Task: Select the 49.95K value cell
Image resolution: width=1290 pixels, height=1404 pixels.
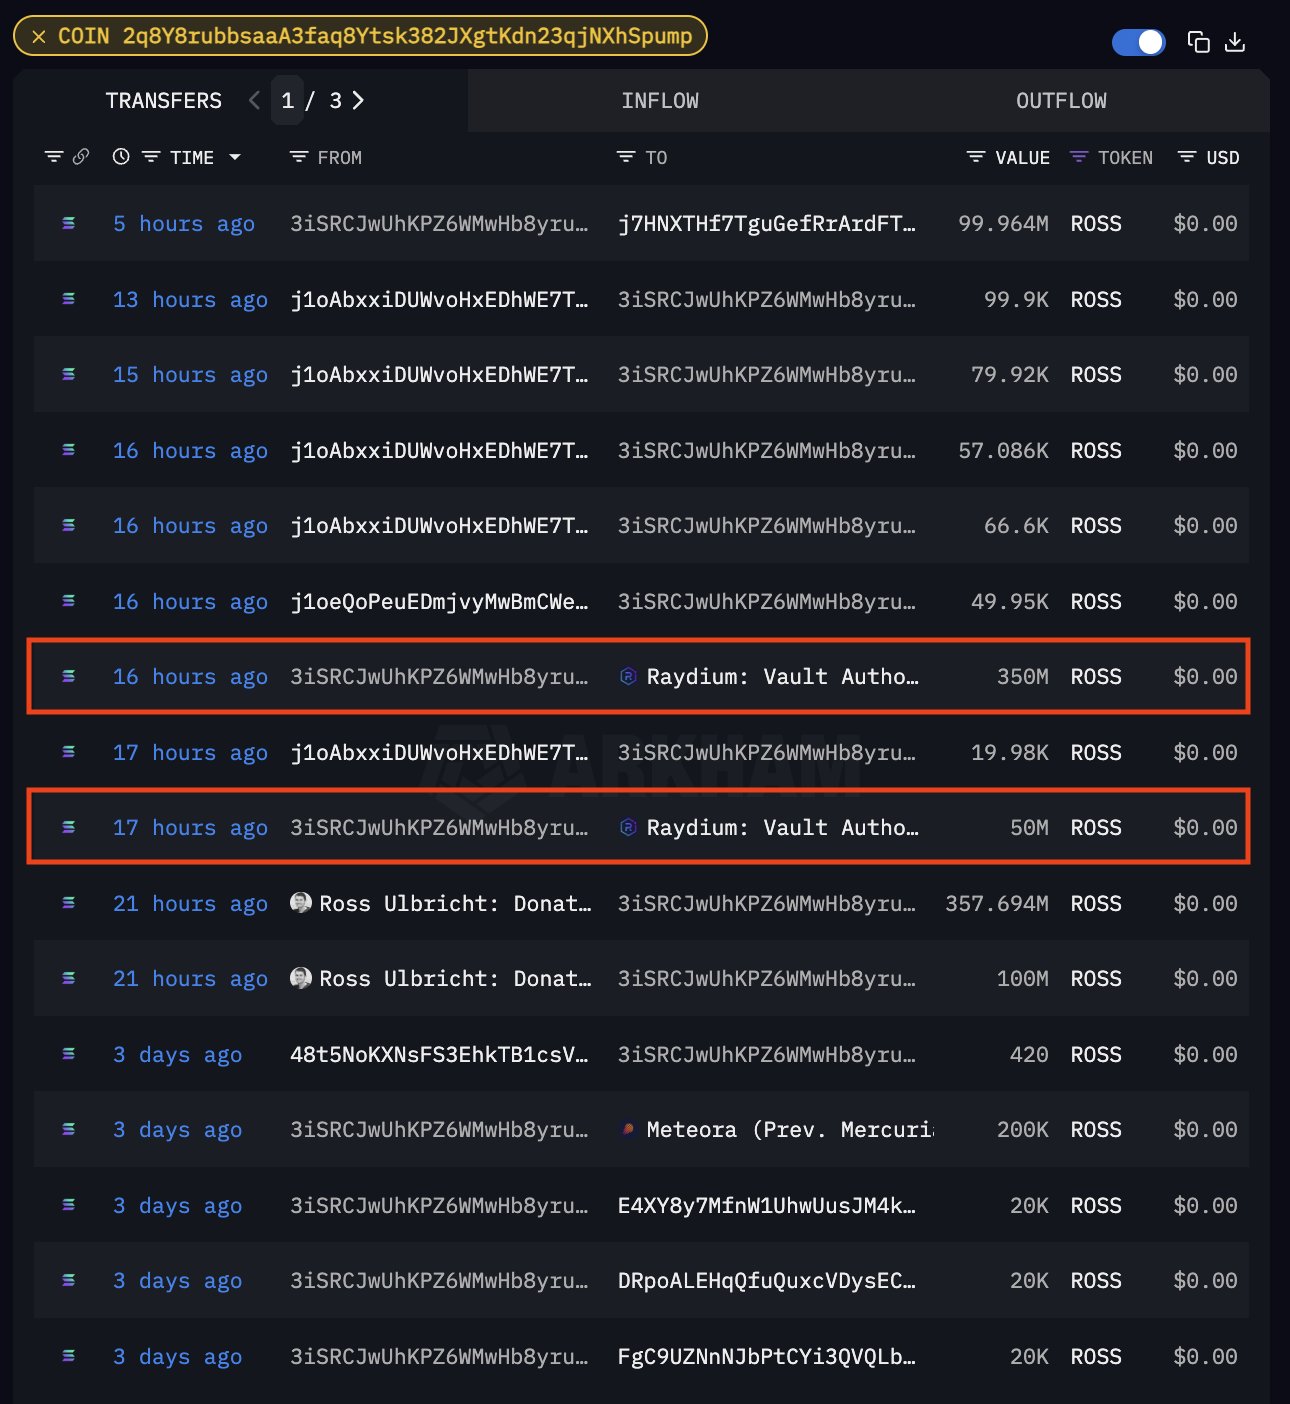Action: [x=1010, y=602]
